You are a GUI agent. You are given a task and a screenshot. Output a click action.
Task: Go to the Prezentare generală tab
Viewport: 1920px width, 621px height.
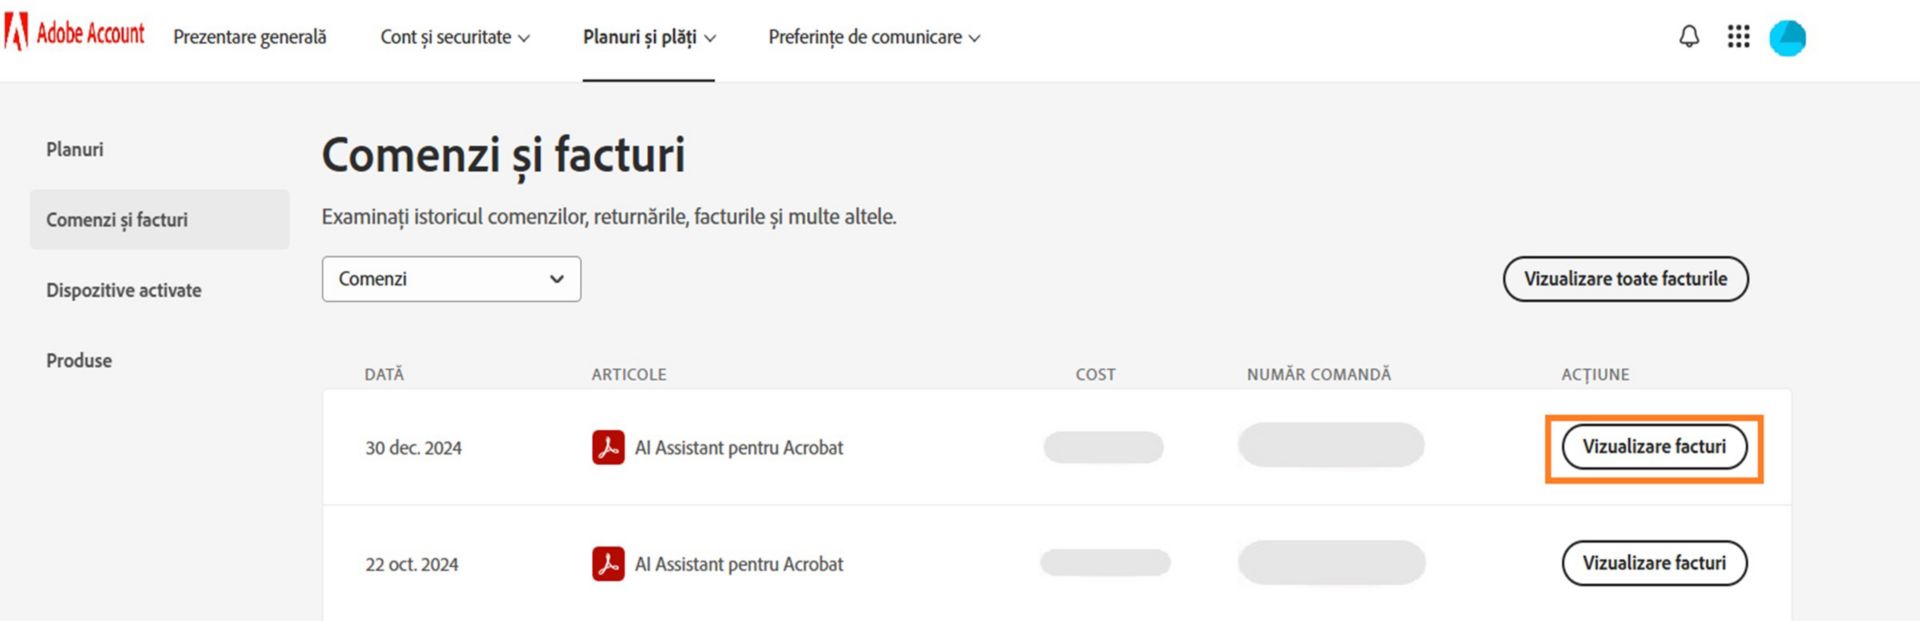[x=250, y=37]
